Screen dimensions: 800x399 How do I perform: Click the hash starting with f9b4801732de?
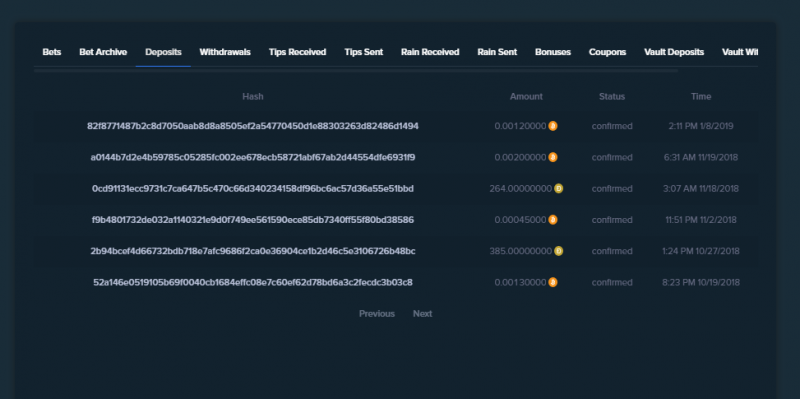click(253, 220)
